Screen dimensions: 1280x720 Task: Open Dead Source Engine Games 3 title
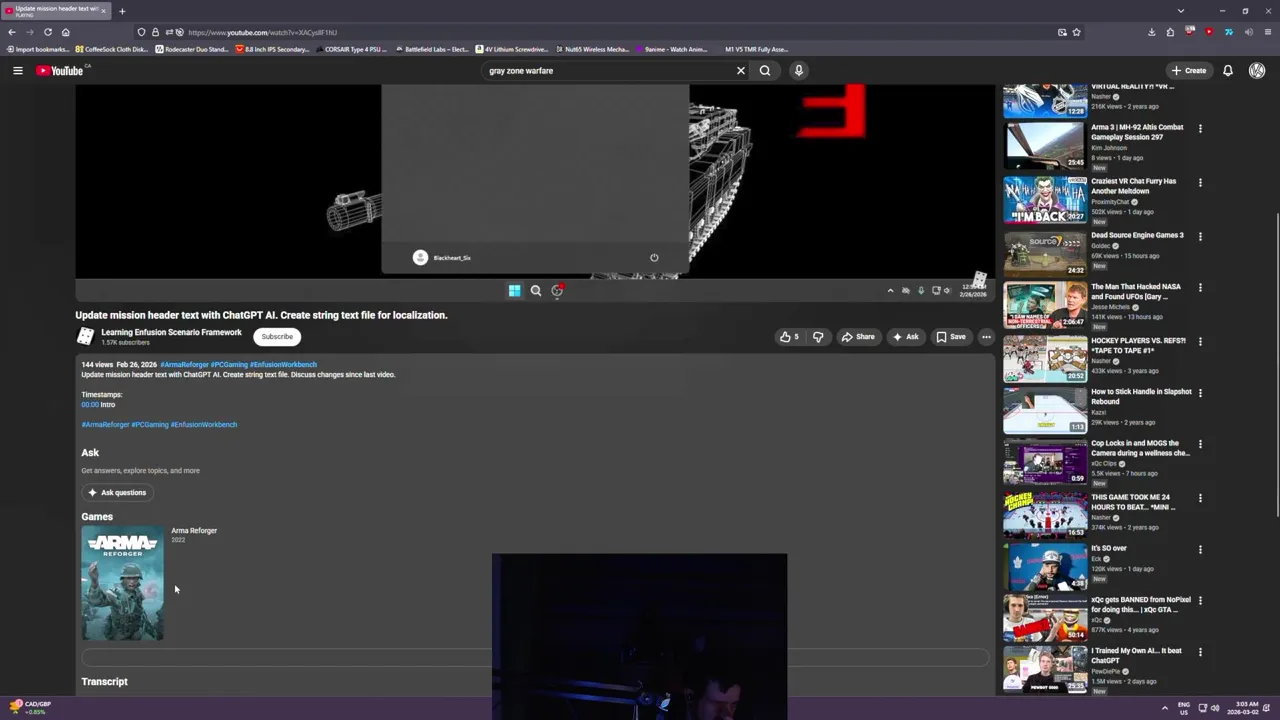1137,235
